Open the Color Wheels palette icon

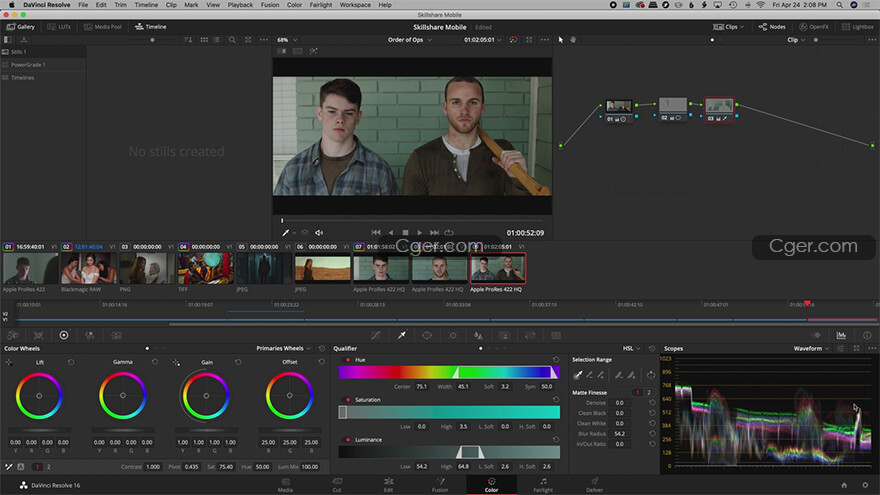pyautogui.click(x=64, y=335)
